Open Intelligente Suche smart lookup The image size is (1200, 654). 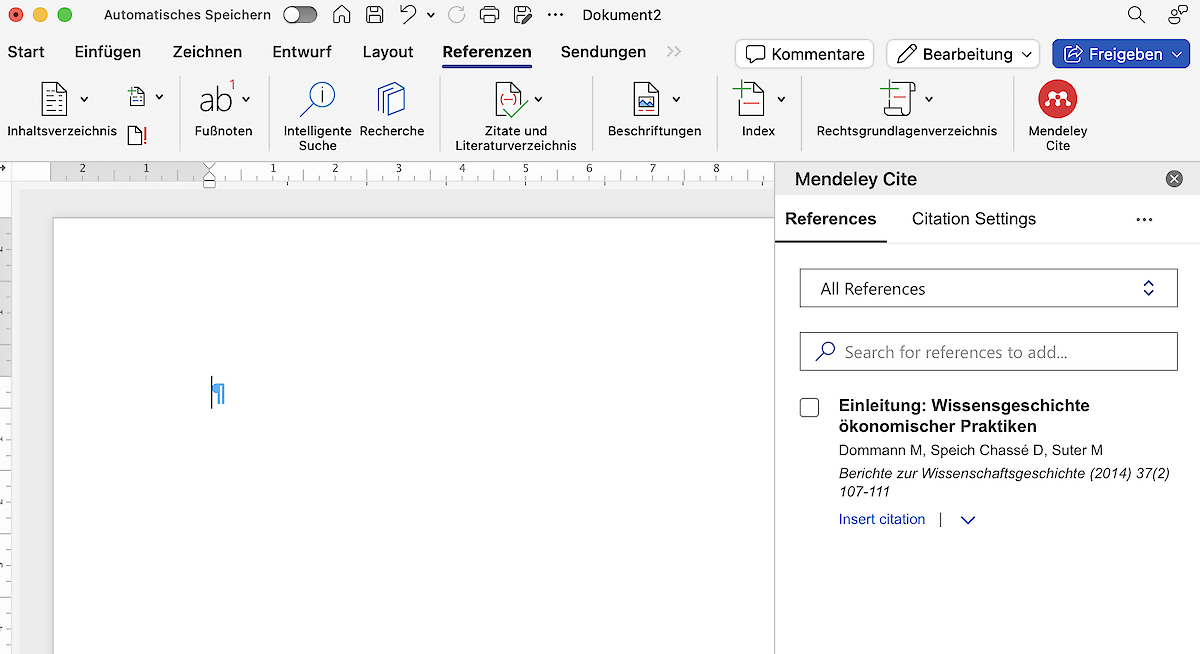(317, 100)
